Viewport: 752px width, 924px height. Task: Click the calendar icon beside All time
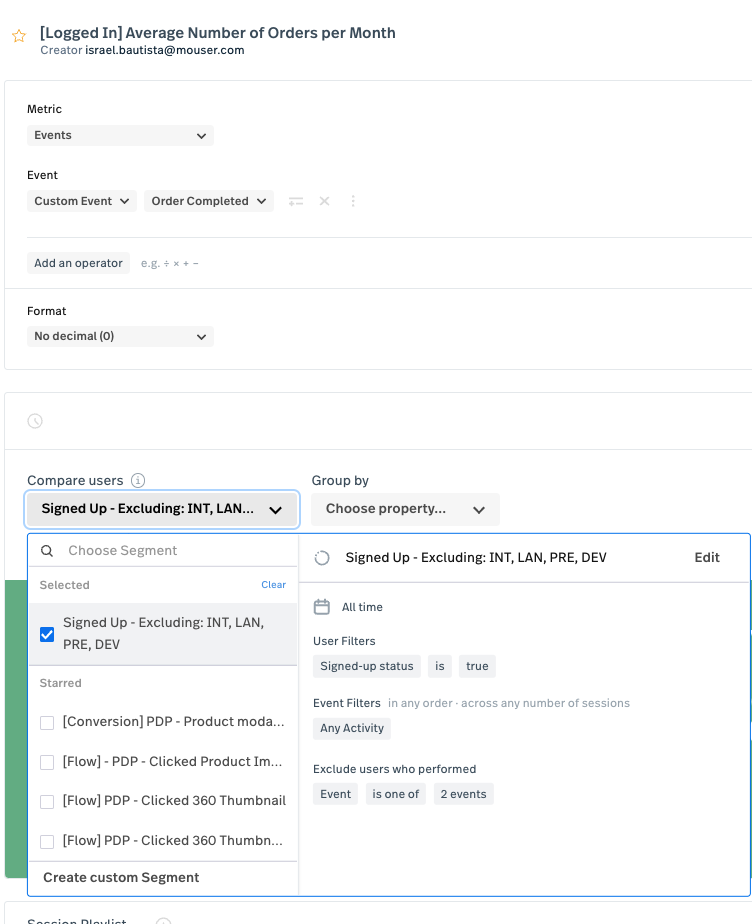pos(322,607)
